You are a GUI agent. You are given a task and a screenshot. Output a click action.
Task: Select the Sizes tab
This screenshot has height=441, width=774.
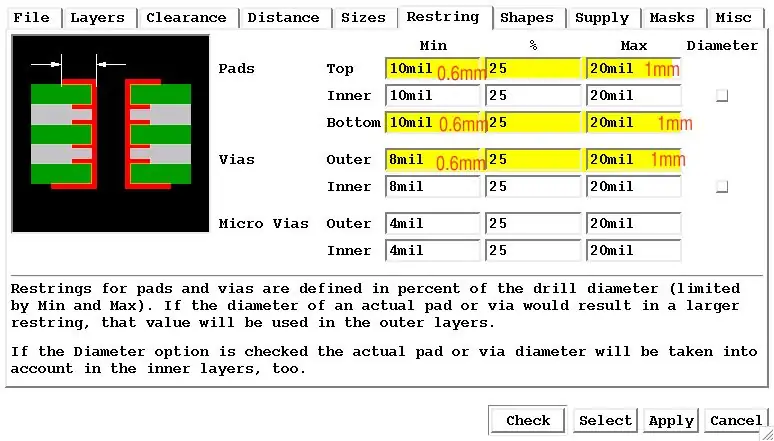pos(365,18)
